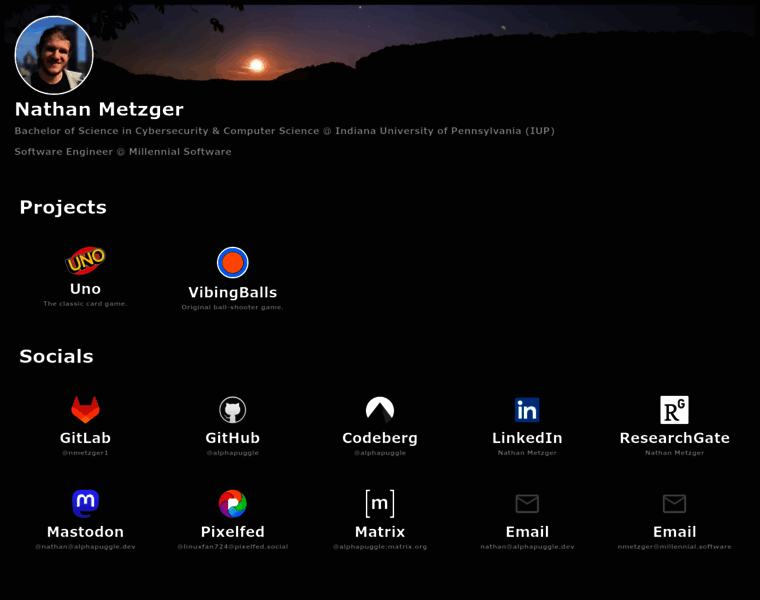Image resolution: width=760 pixels, height=600 pixels.
Task: Open the VibingBalls orange ball icon
Action: click(x=232, y=263)
